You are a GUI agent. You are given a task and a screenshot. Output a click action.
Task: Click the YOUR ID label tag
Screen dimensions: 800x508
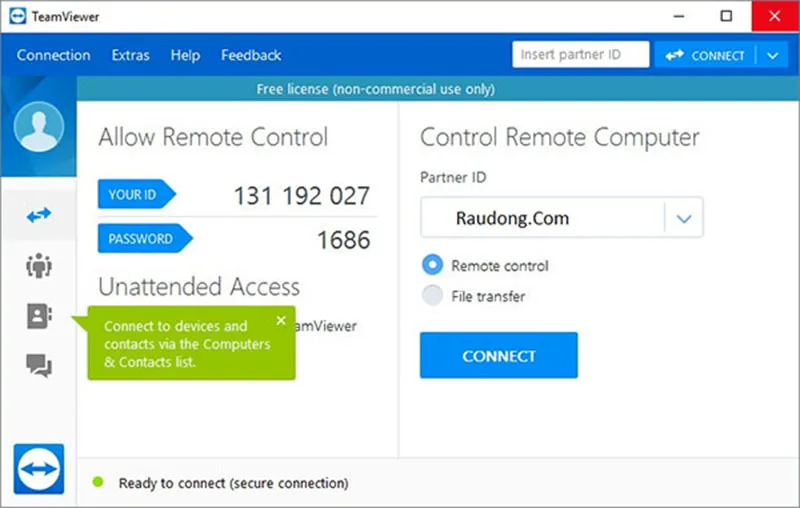tap(136, 194)
